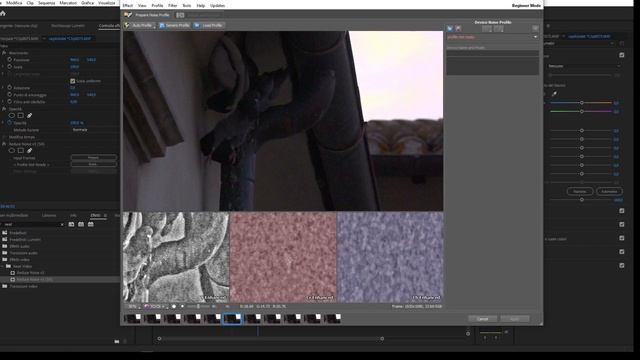
Task: Switch to the second Neat Video tab icon
Action: pyautogui.click(x=180, y=15)
